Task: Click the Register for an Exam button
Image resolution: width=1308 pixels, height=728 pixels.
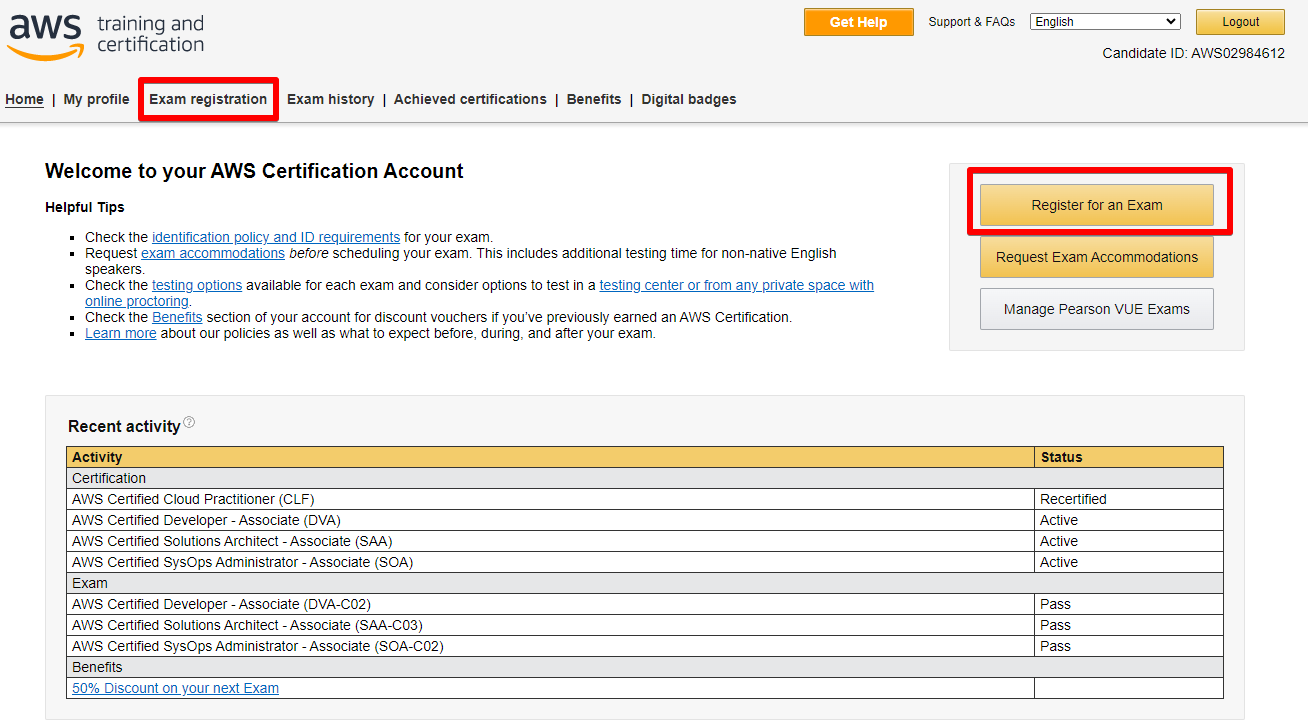Action: pos(1096,204)
